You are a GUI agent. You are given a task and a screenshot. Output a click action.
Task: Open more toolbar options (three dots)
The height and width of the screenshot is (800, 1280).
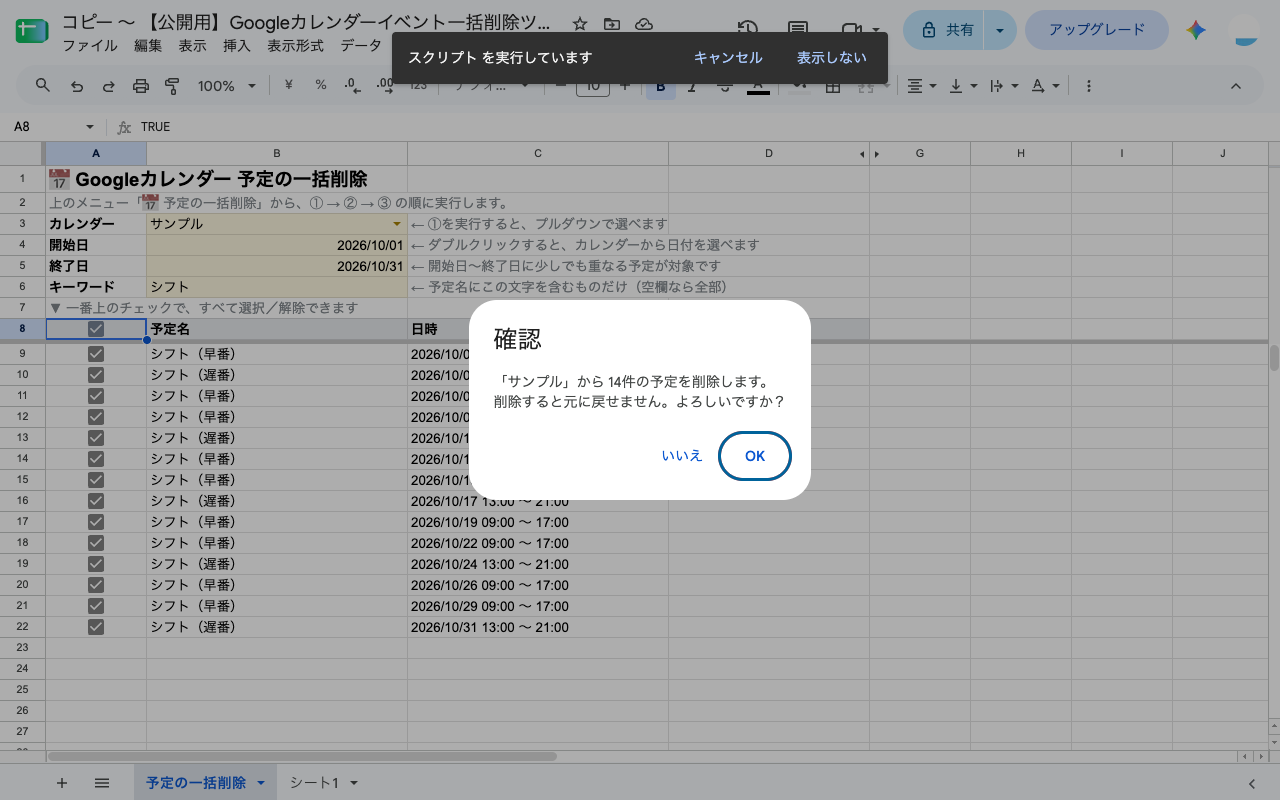tap(1088, 86)
